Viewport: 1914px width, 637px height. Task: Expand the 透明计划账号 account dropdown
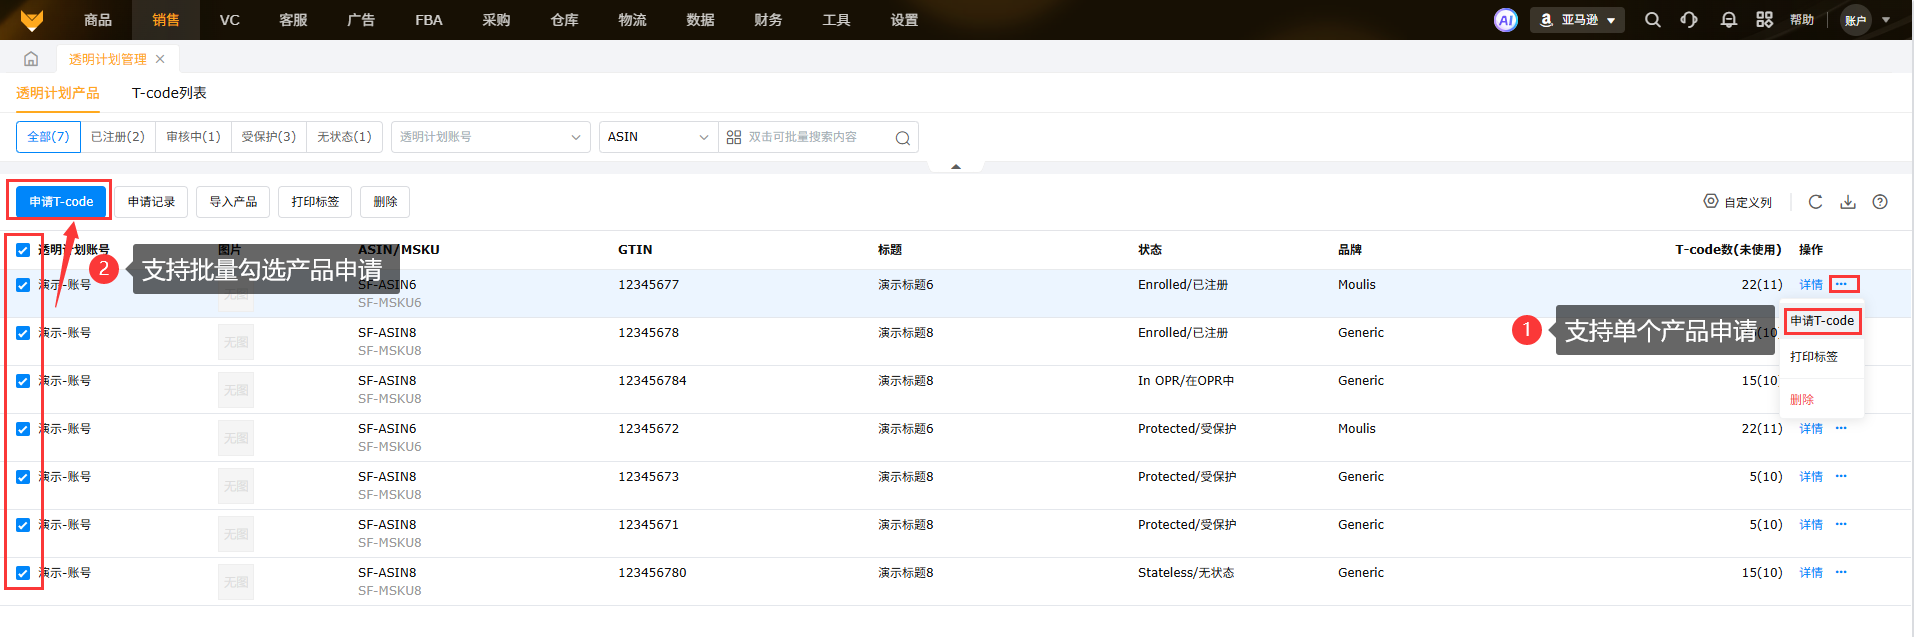click(x=490, y=137)
